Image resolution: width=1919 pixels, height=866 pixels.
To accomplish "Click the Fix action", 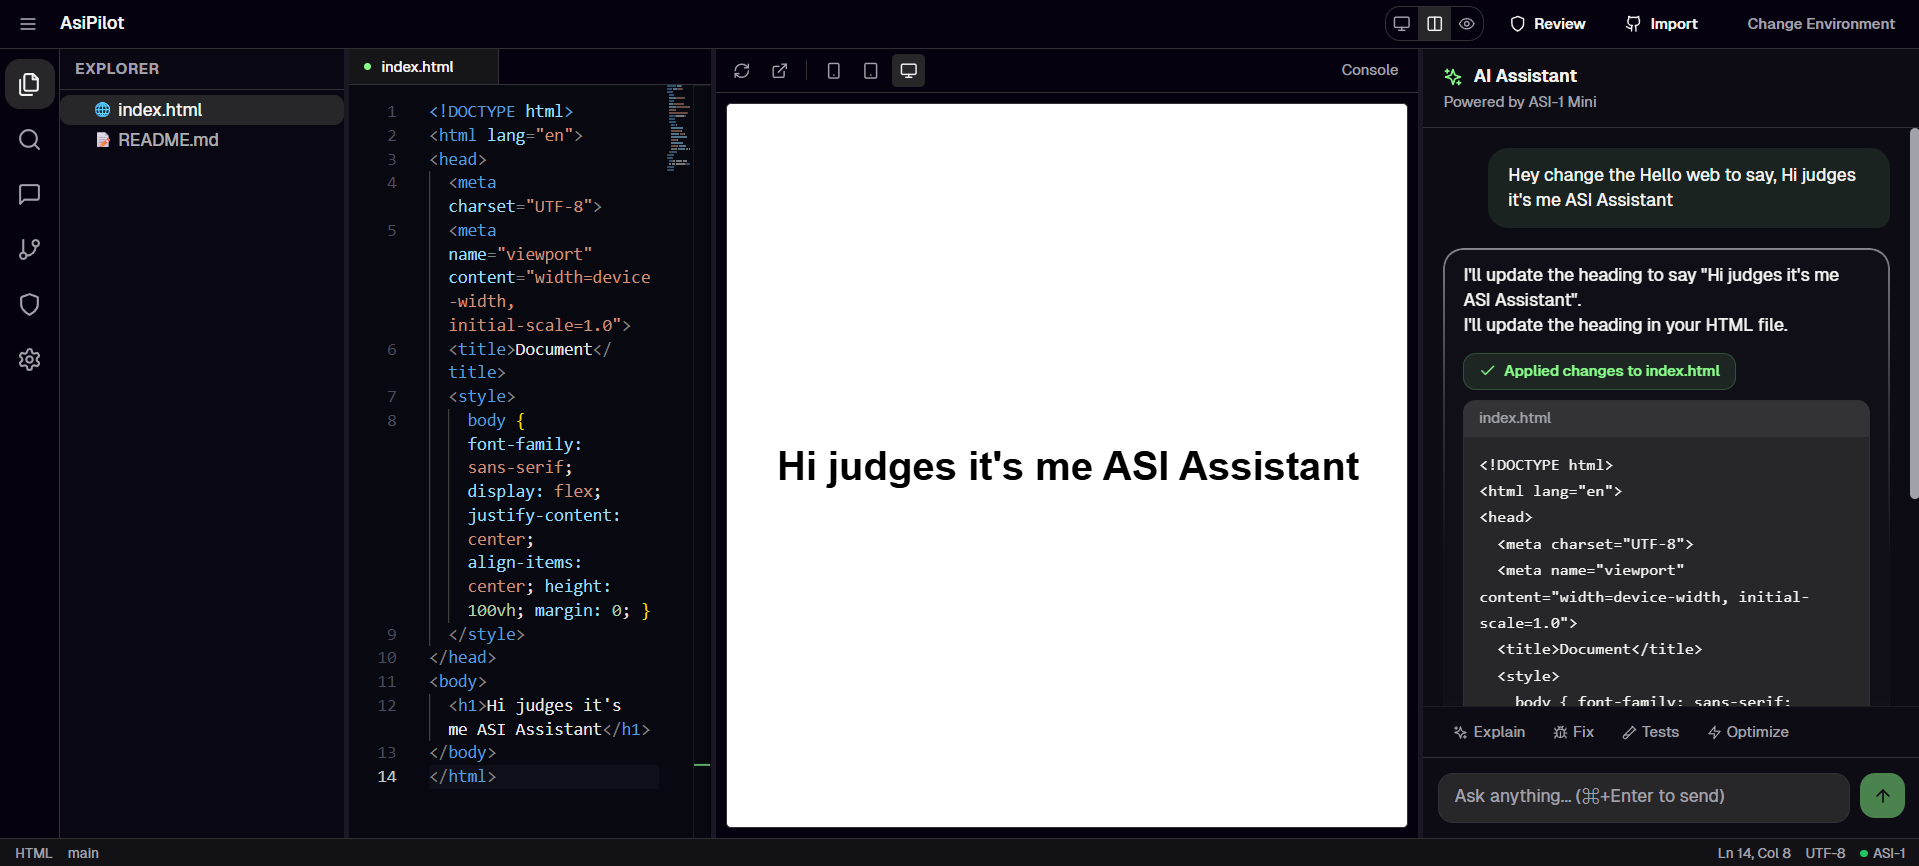I will click(x=1574, y=732).
